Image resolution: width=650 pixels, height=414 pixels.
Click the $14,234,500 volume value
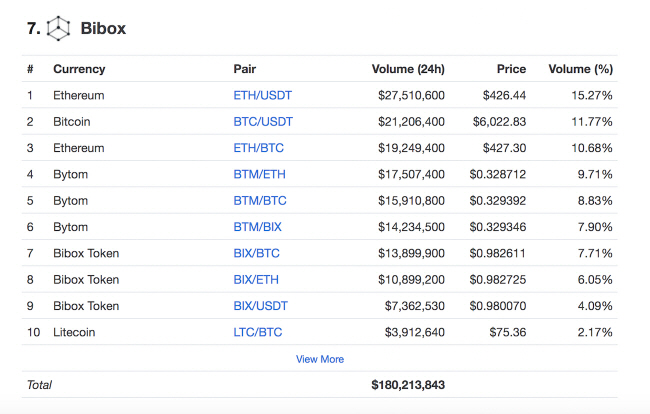click(x=411, y=227)
